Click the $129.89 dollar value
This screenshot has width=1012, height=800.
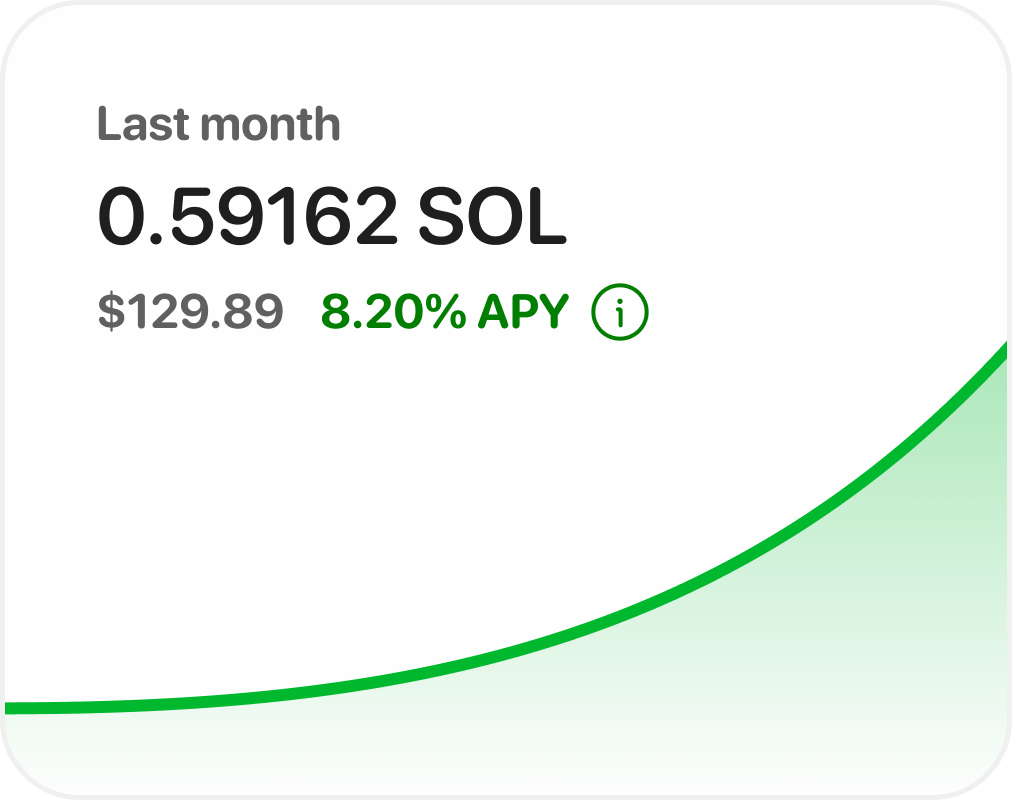pyautogui.click(x=190, y=313)
